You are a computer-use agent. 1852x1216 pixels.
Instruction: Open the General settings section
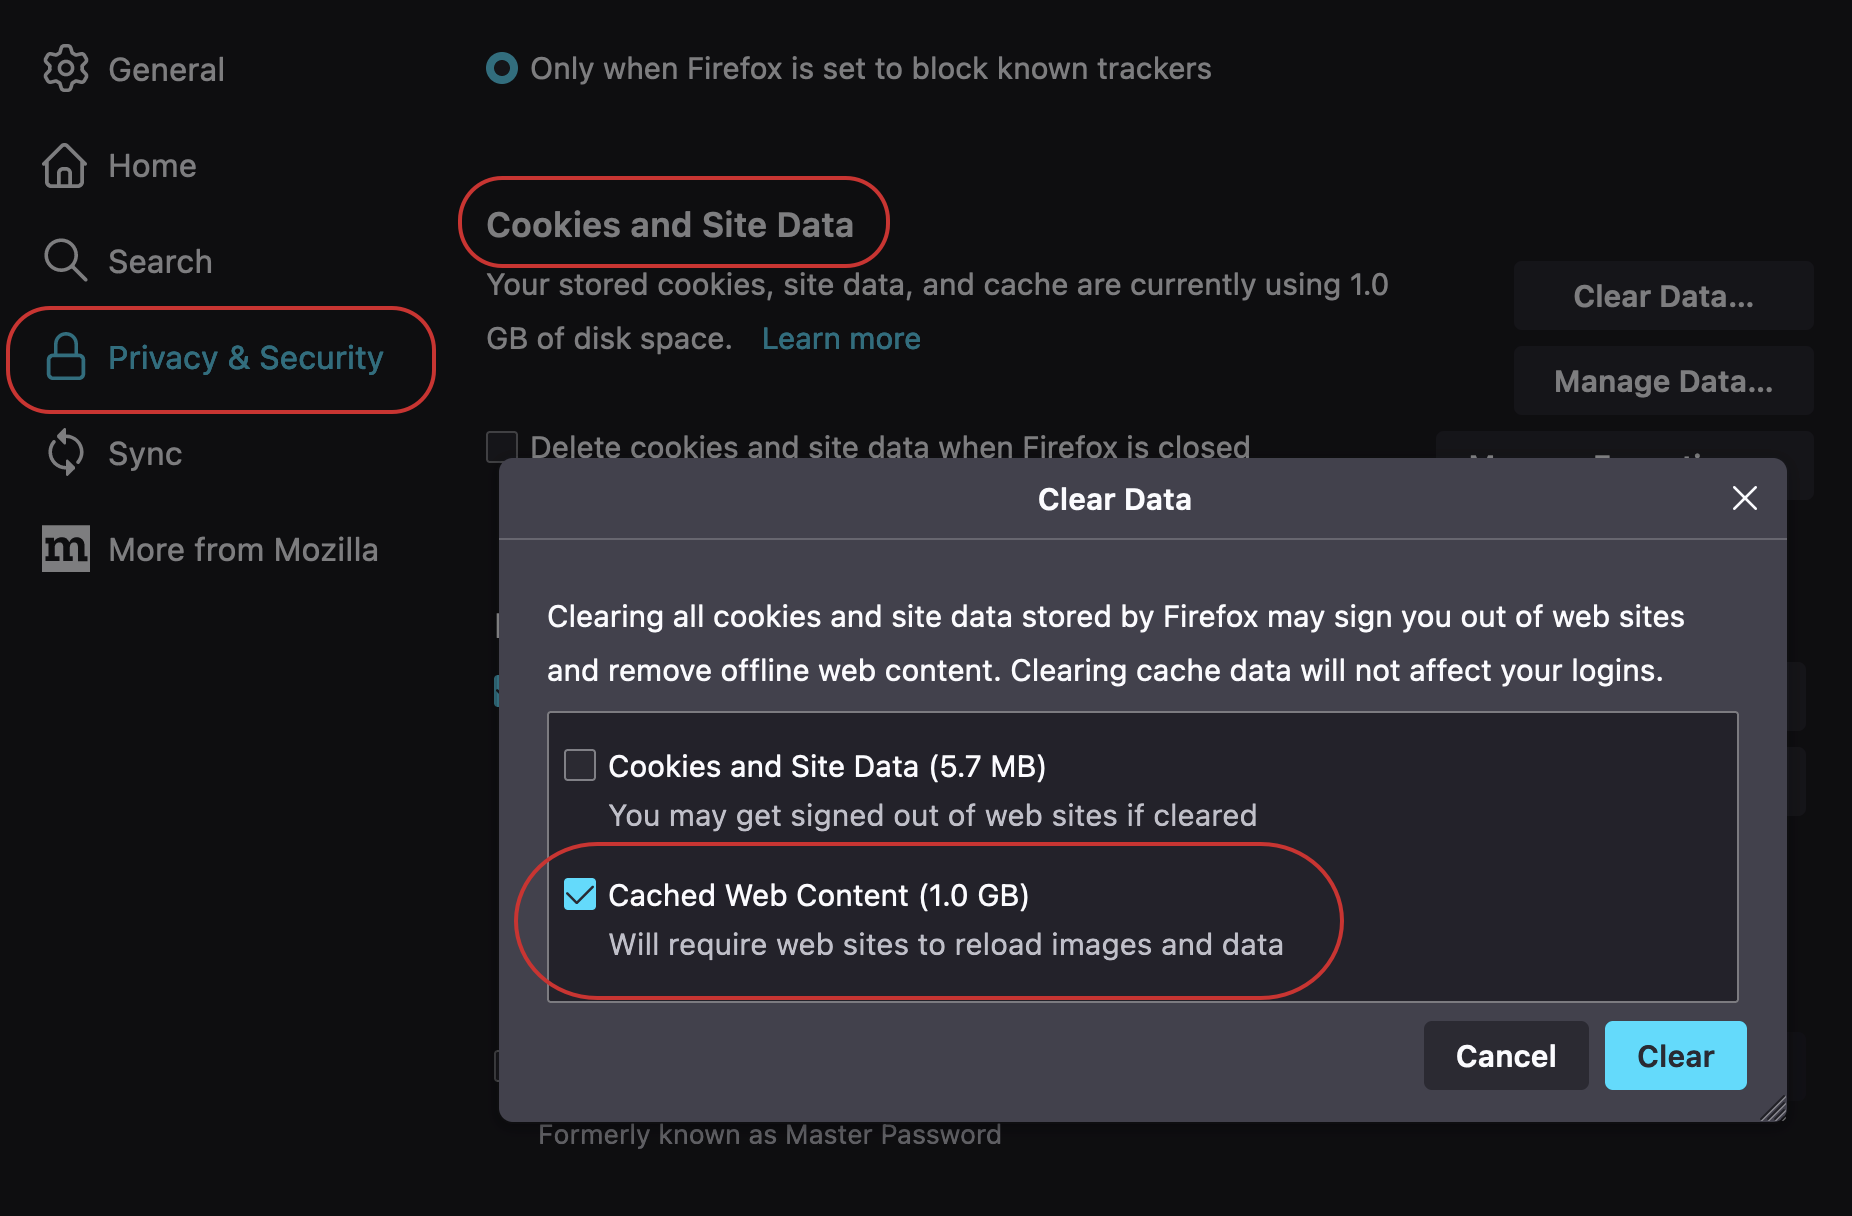[166, 70]
